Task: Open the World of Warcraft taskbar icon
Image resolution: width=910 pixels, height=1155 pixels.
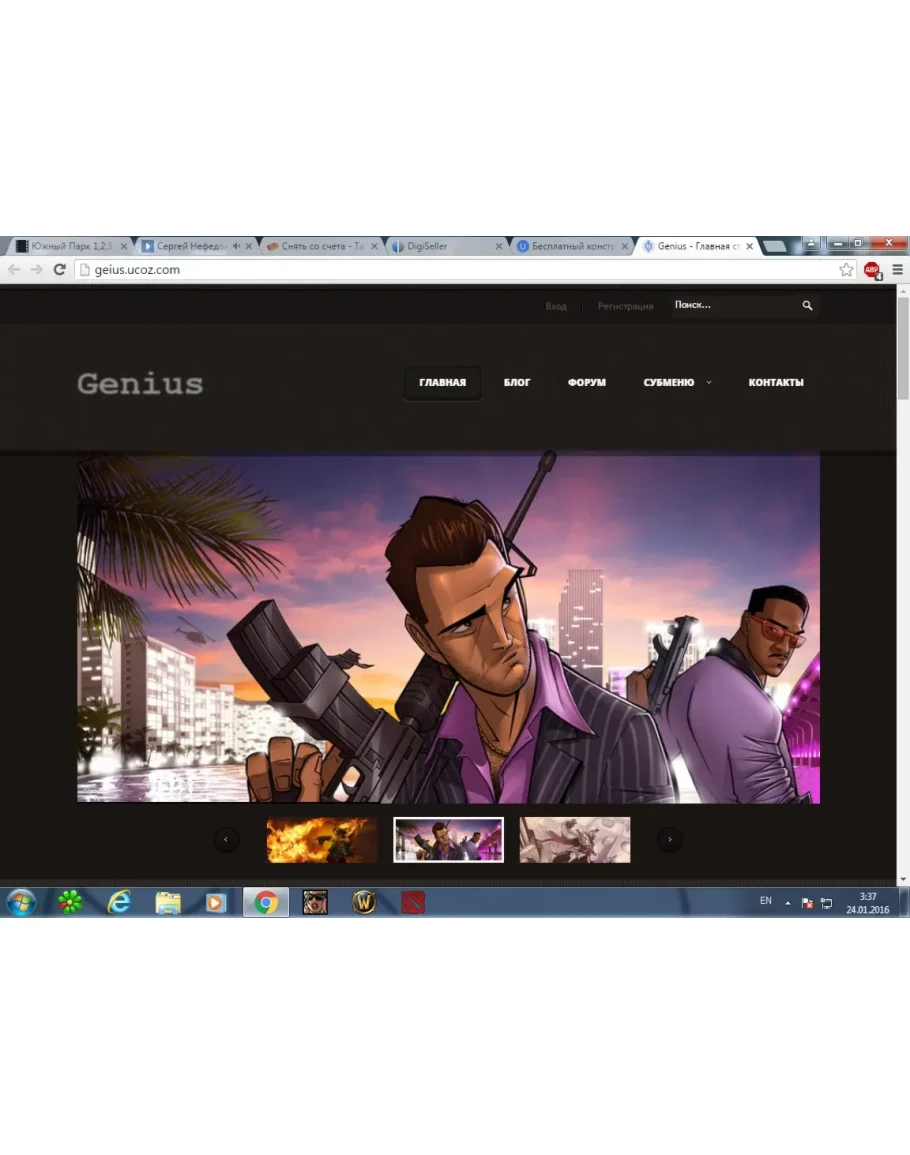Action: (364, 902)
